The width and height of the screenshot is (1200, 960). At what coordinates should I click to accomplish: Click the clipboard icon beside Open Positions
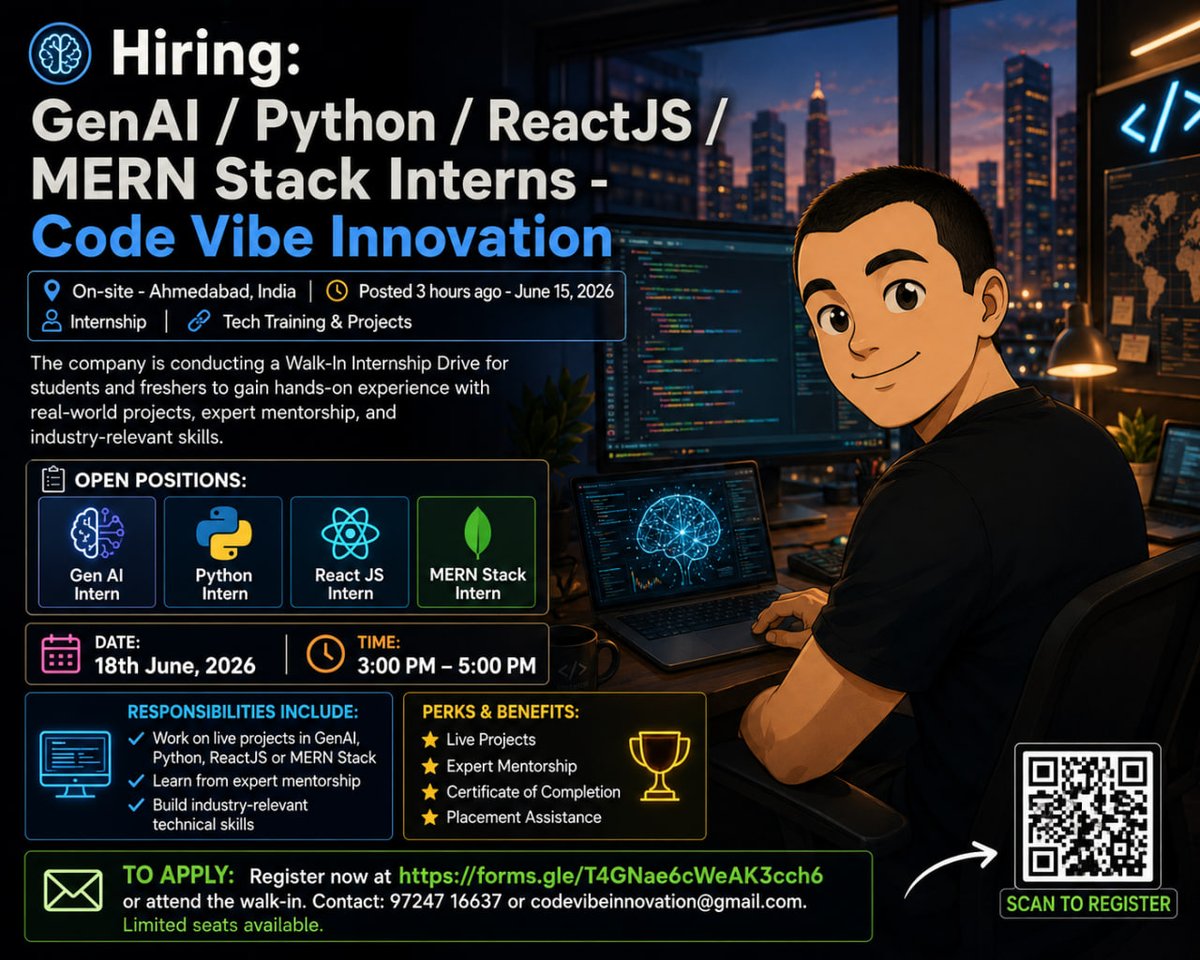pyautogui.click(x=54, y=480)
